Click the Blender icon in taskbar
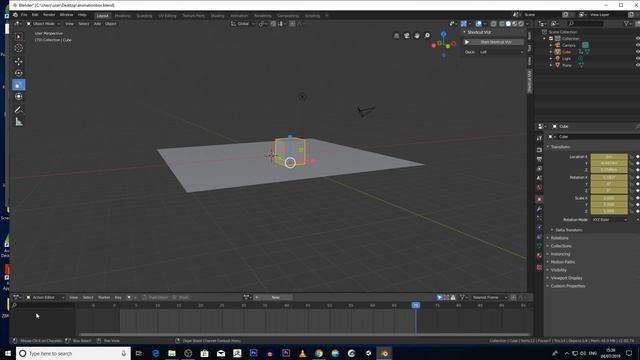The height and width of the screenshot is (360, 640). point(384,353)
